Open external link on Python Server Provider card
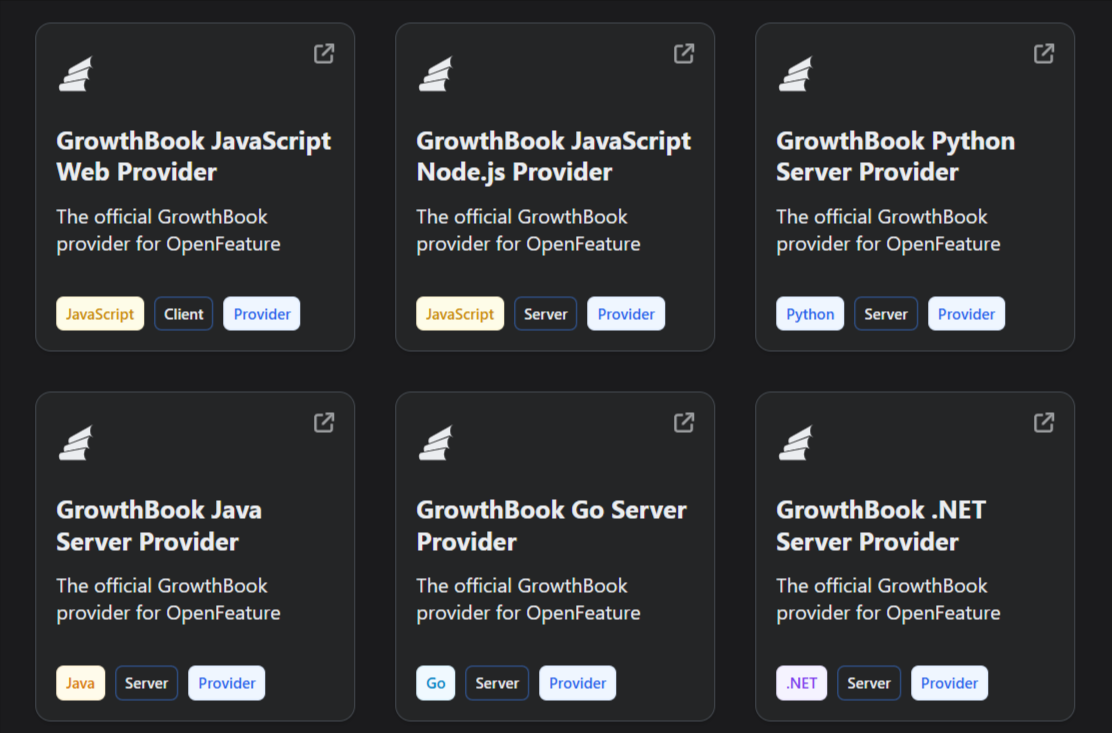Image resolution: width=1112 pixels, height=733 pixels. [1044, 54]
